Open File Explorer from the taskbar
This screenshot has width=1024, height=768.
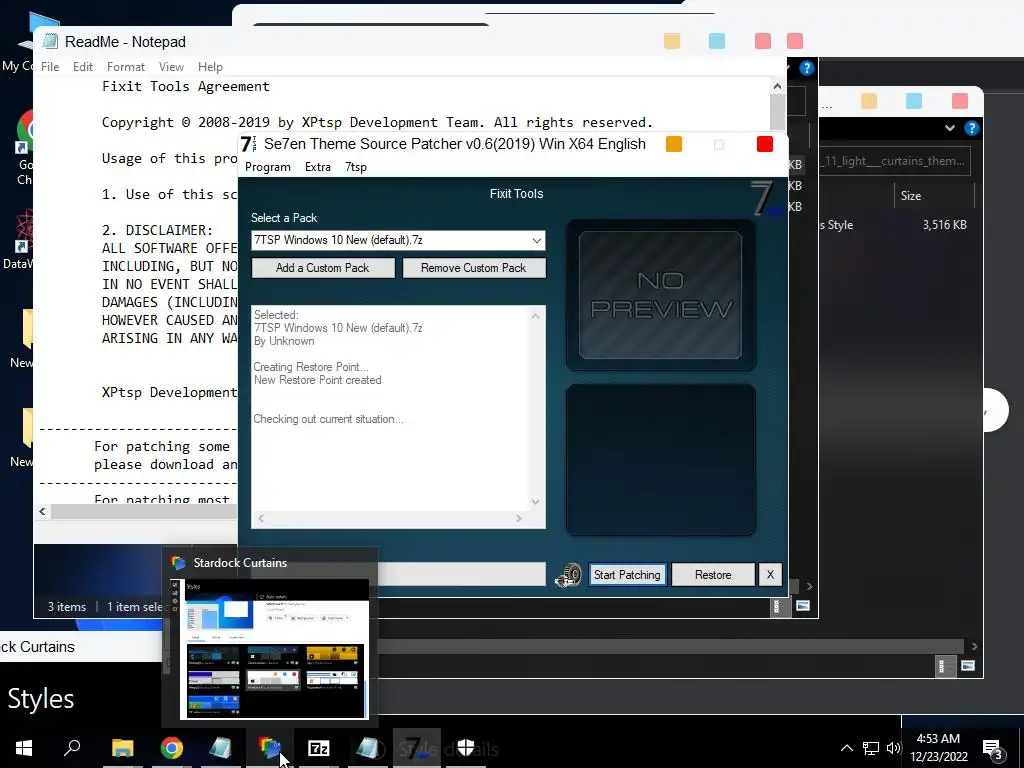coord(122,748)
